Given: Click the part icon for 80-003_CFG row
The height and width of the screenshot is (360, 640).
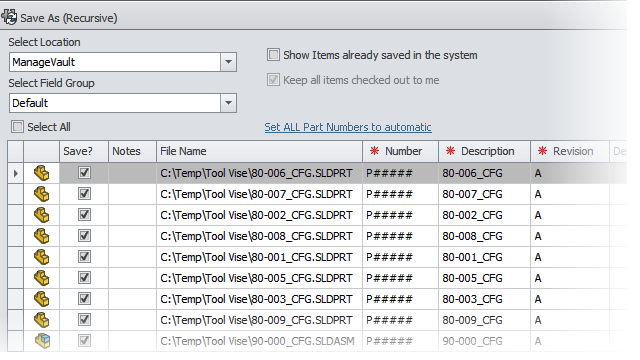Looking at the screenshot, I should pos(41,299).
